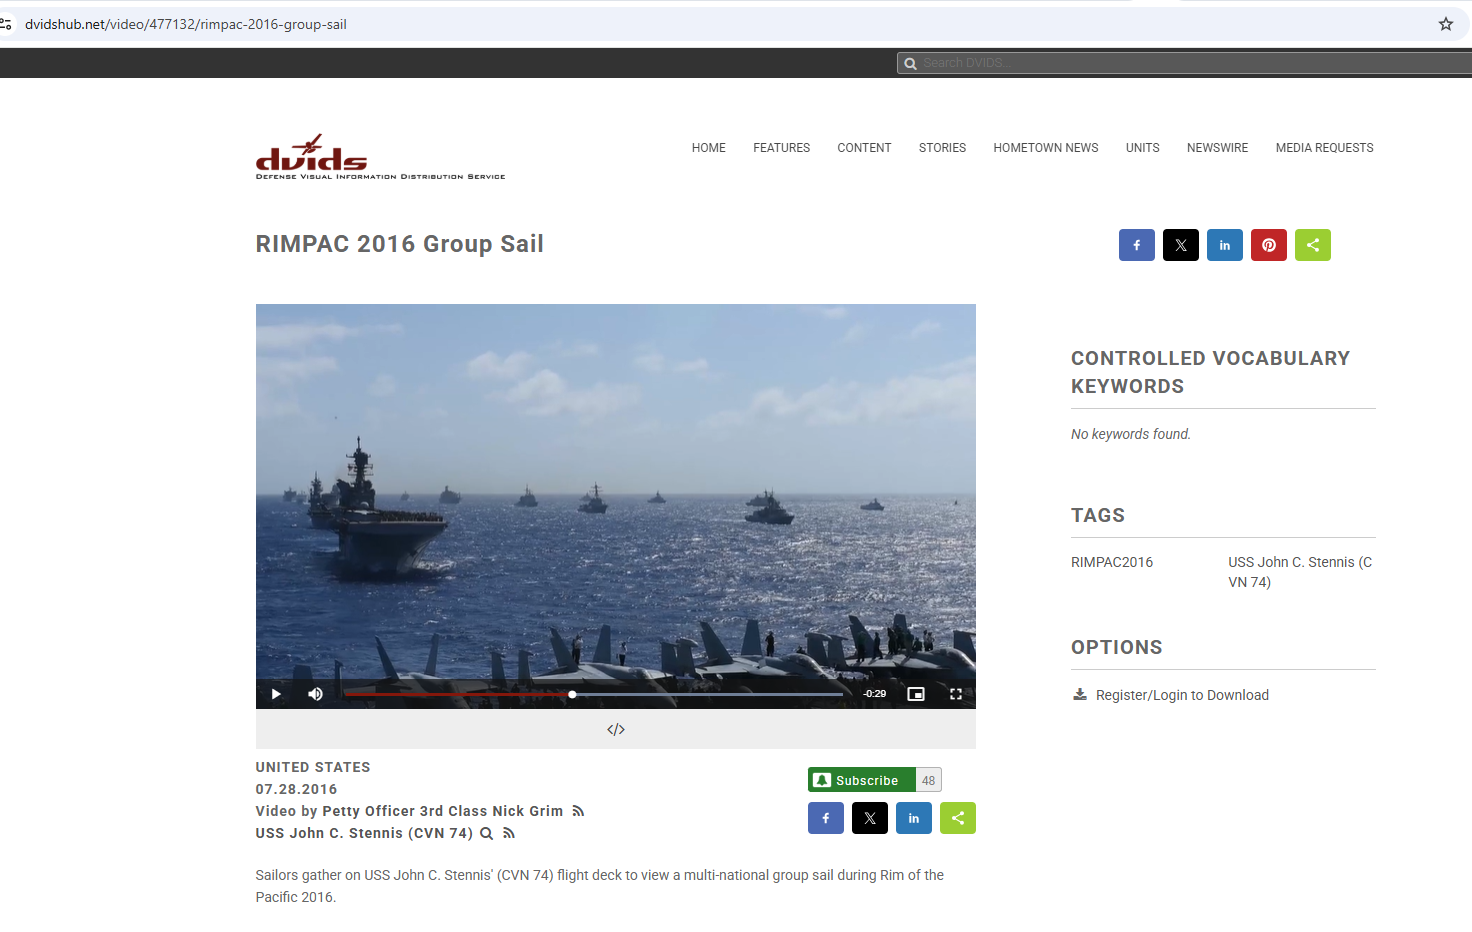Click RSS feed icon beside Nick Grim

[578, 811]
